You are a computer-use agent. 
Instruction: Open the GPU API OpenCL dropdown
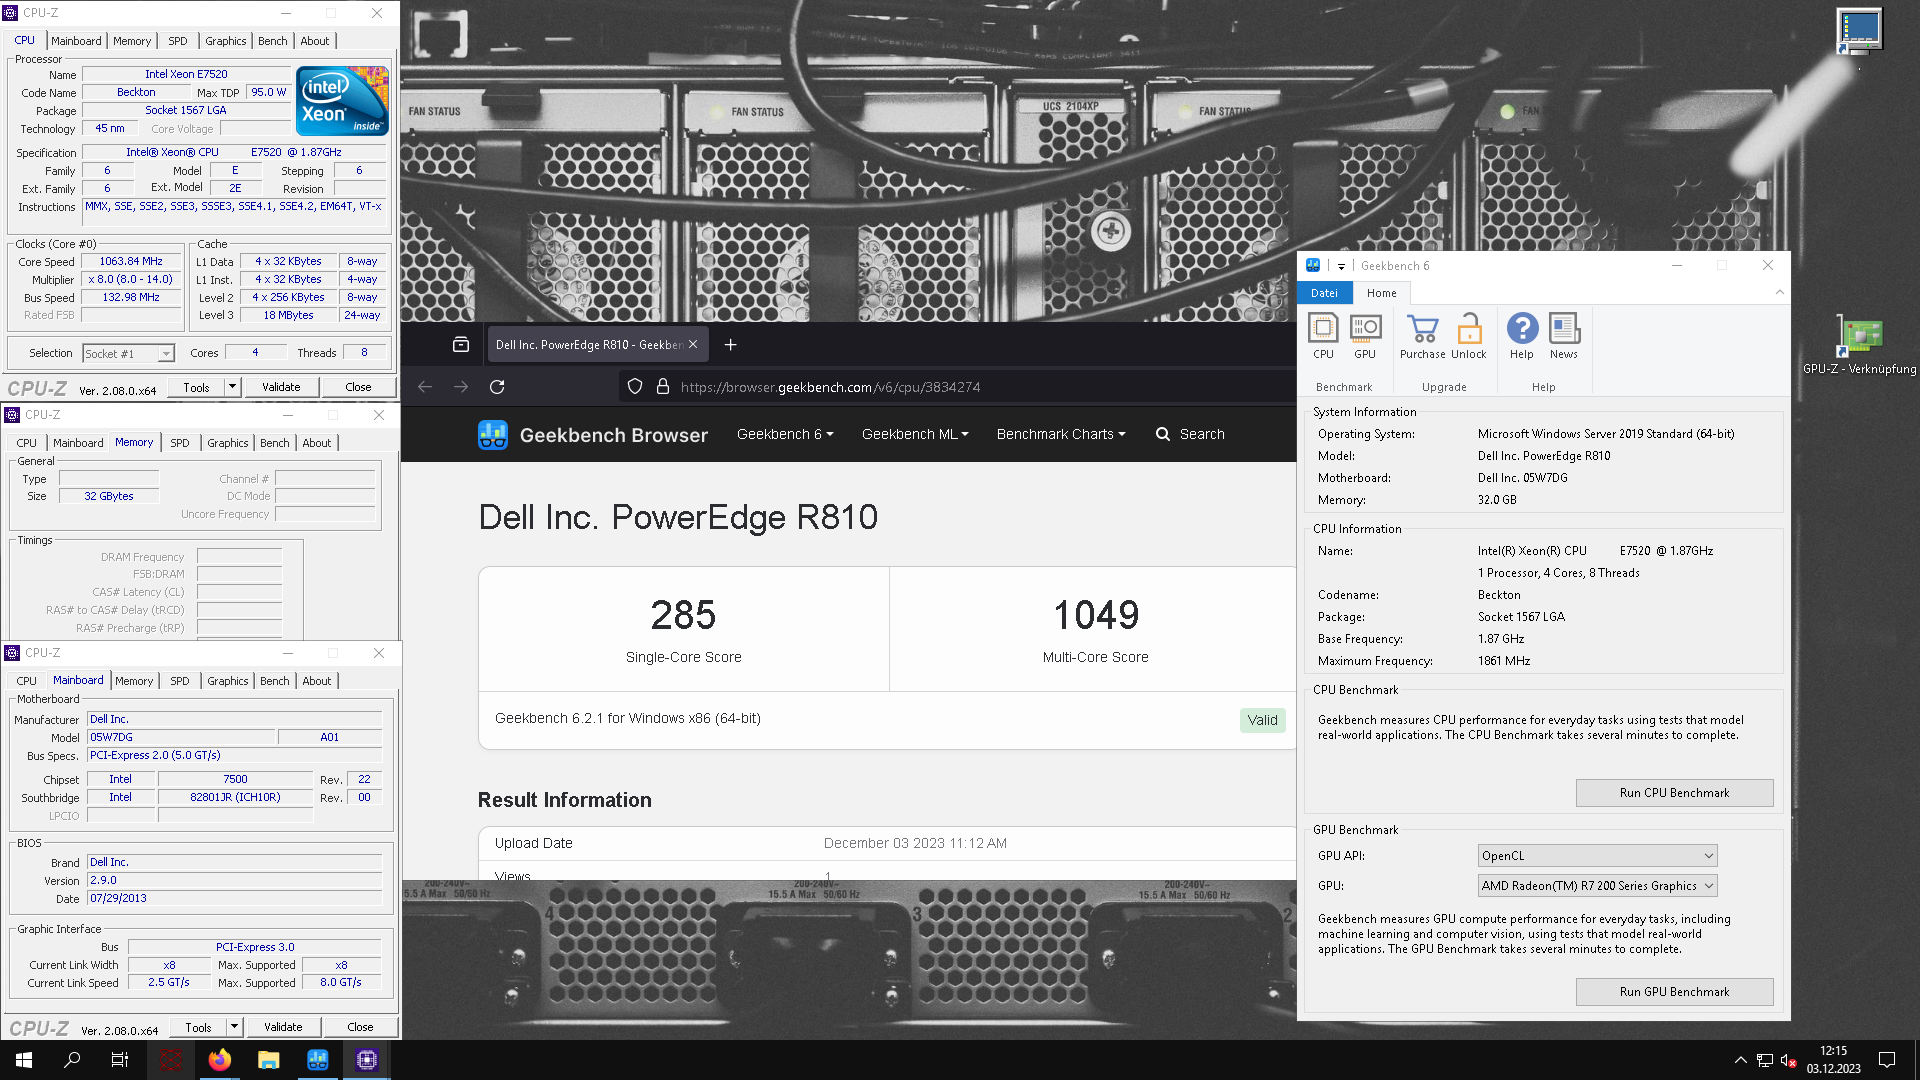point(1597,856)
